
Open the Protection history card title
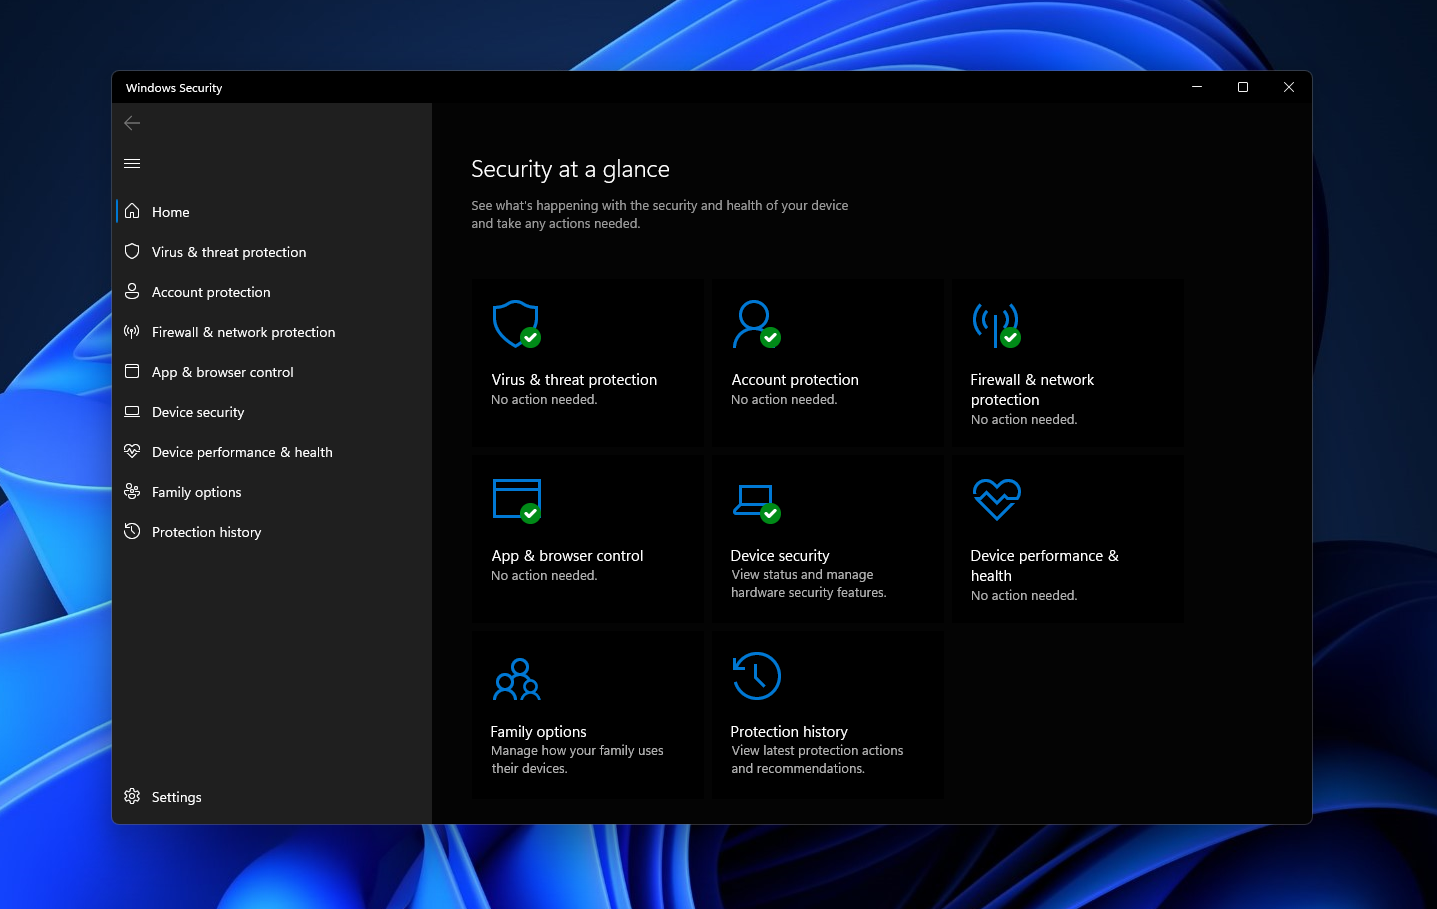coord(789,732)
